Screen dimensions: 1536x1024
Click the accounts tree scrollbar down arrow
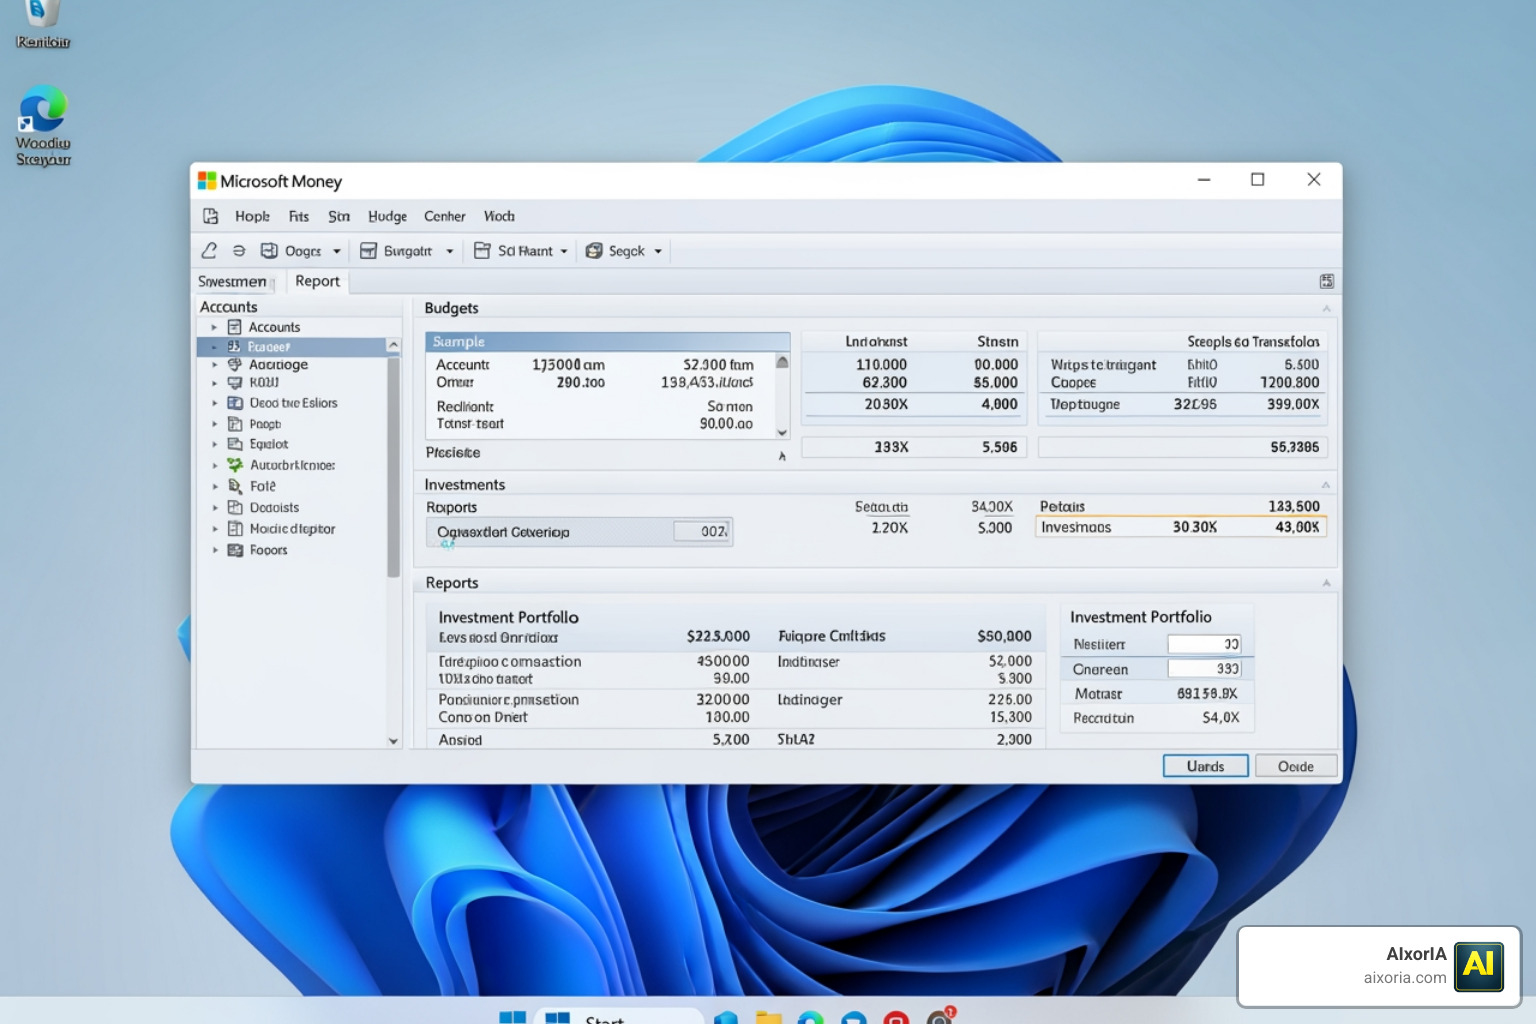click(393, 741)
